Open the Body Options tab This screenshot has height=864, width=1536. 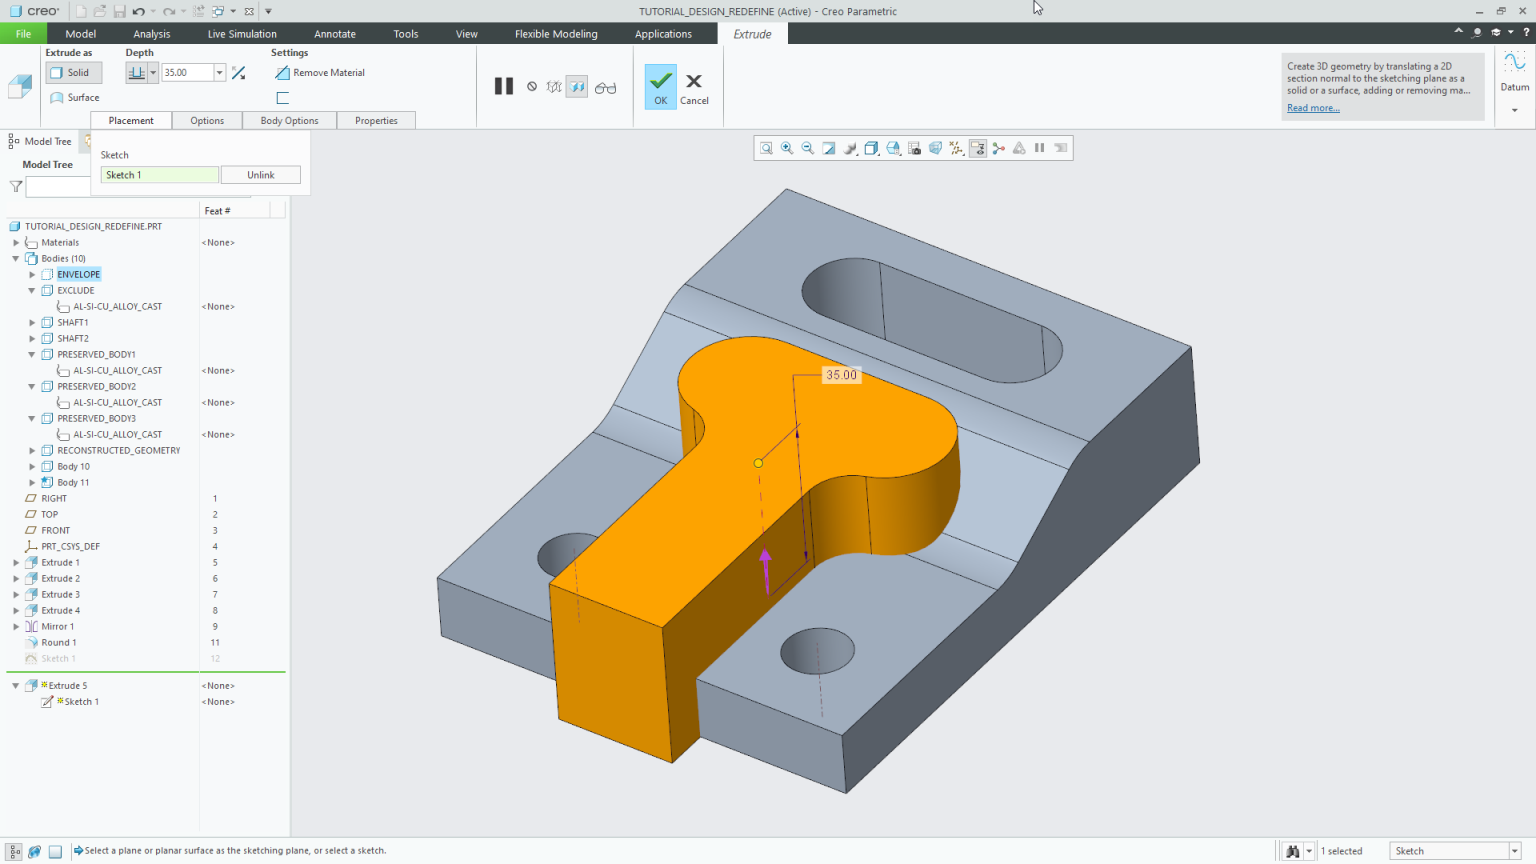click(289, 120)
